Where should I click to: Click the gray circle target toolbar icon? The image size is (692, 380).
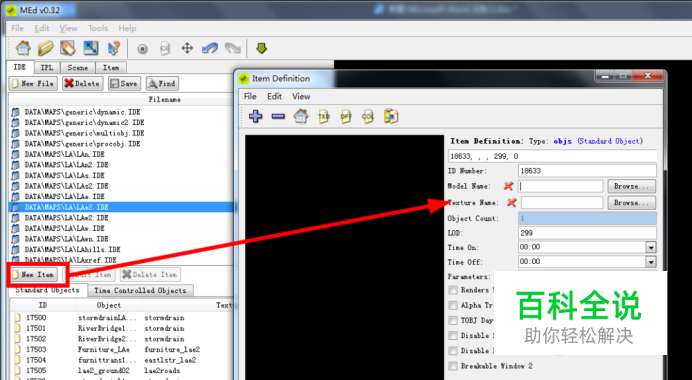(x=142, y=49)
